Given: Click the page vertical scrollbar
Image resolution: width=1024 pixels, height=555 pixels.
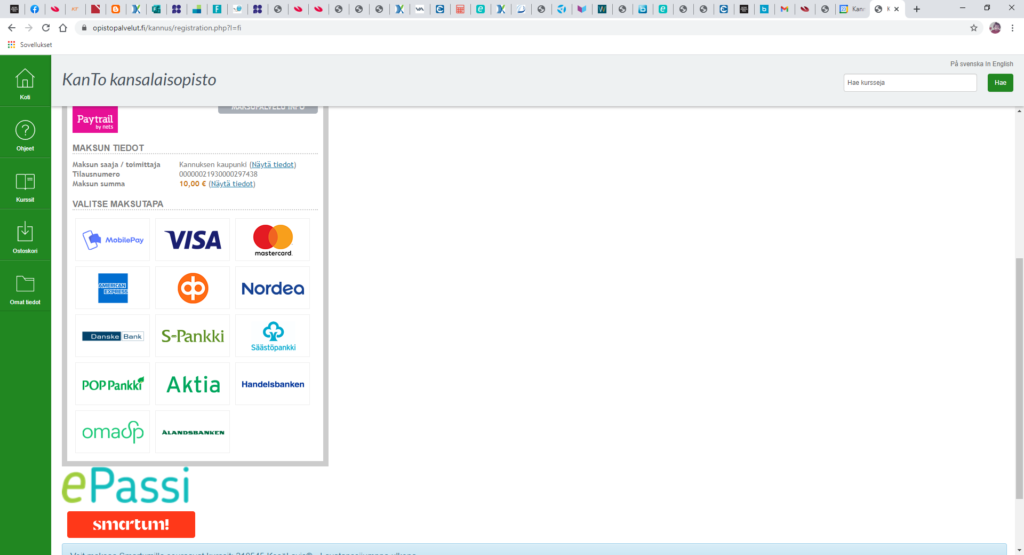Looking at the screenshot, I should (x=1019, y=379).
